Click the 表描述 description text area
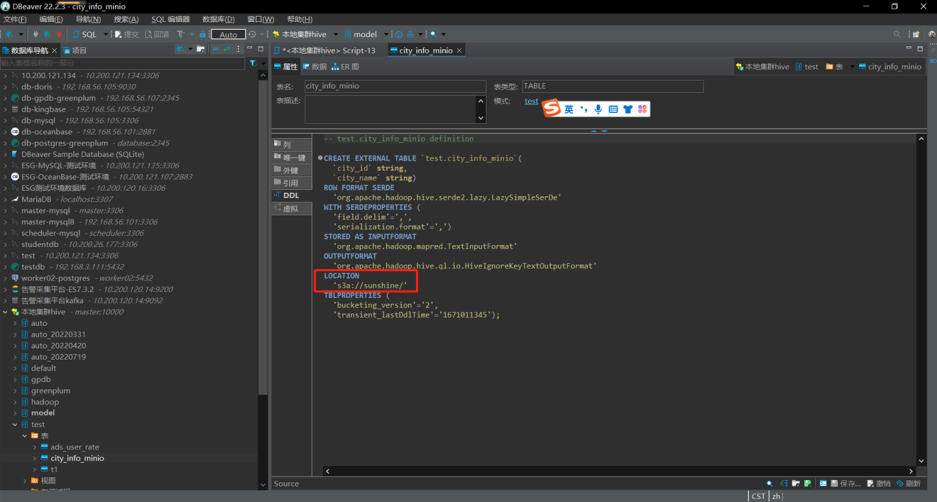Image resolution: width=937 pixels, height=502 pixels. coord(390,109)
